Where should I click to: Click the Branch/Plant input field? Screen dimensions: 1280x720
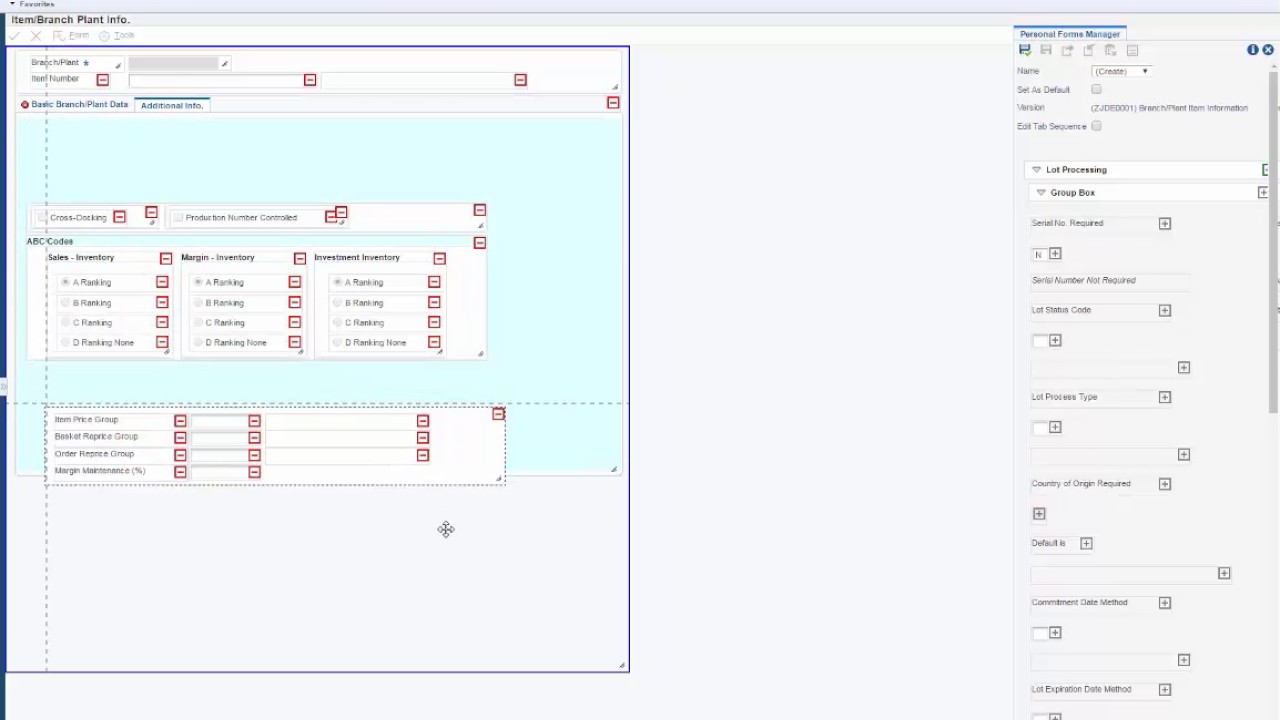click(173, 63)
